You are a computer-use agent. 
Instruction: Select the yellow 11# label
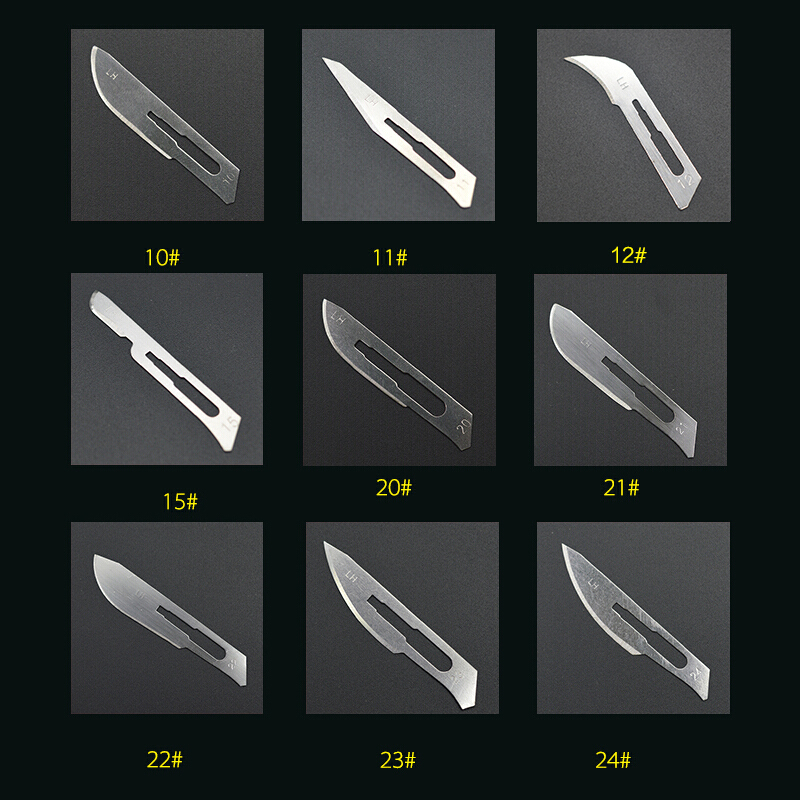click(390, 258)
